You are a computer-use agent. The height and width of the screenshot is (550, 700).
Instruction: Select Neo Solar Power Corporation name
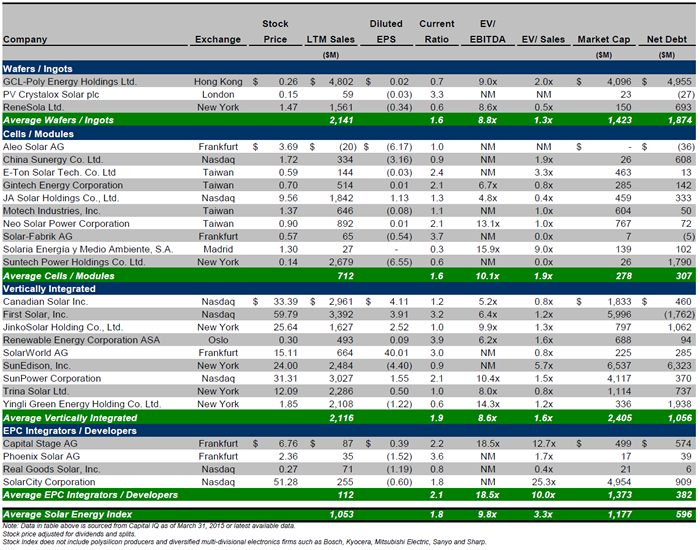(x=66, y=224)
